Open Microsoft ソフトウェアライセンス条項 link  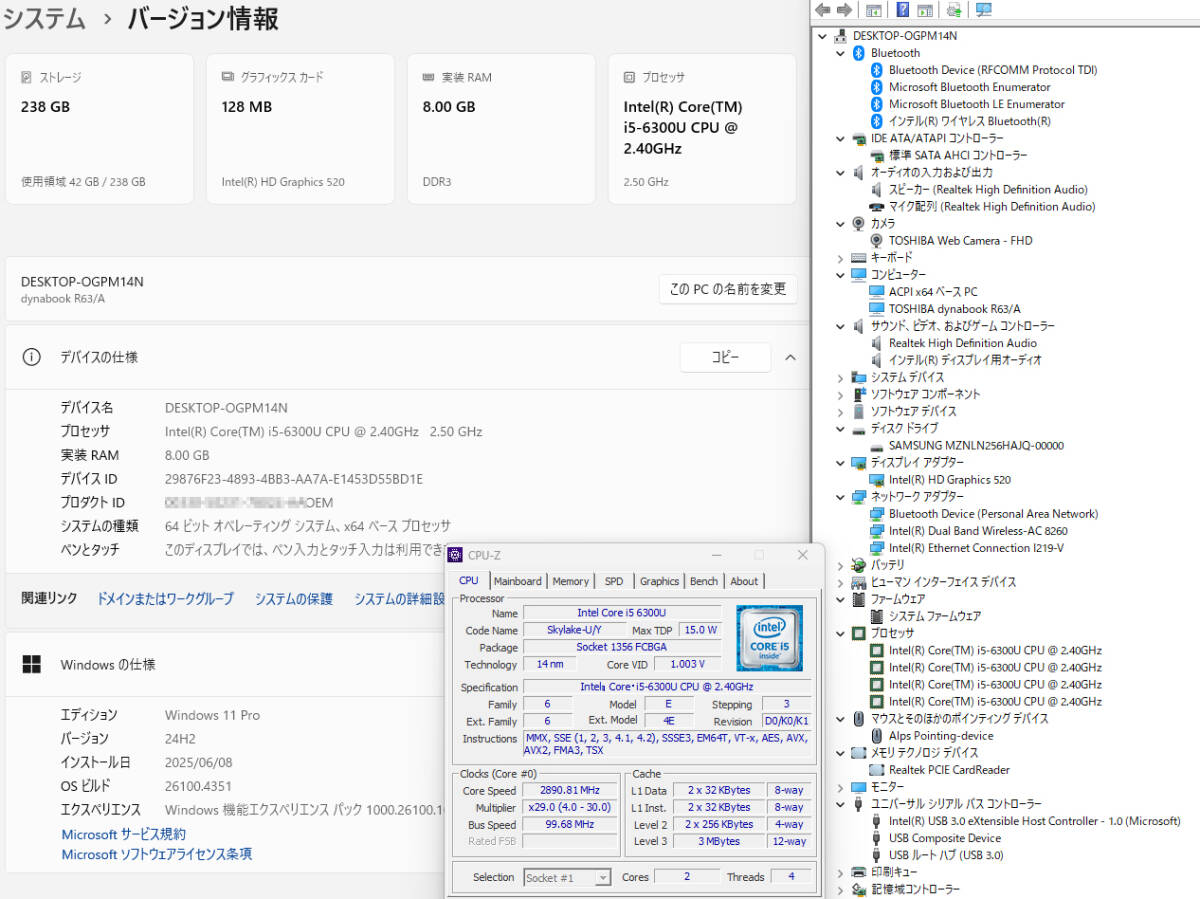click(x=157, y=854)
